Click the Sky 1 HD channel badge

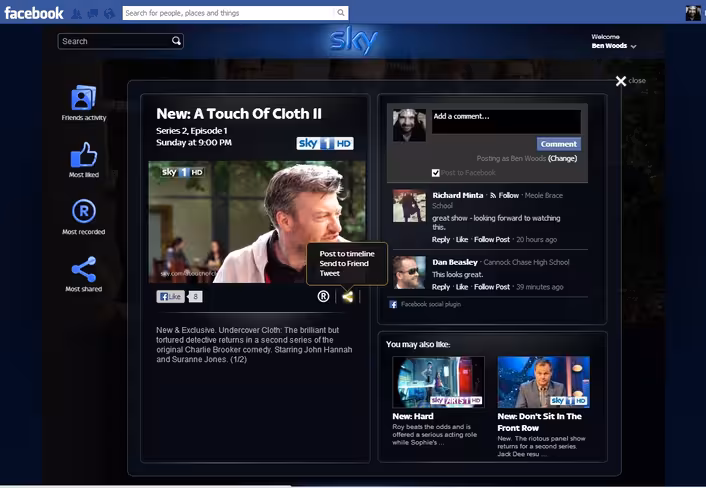tap(325, 144)
